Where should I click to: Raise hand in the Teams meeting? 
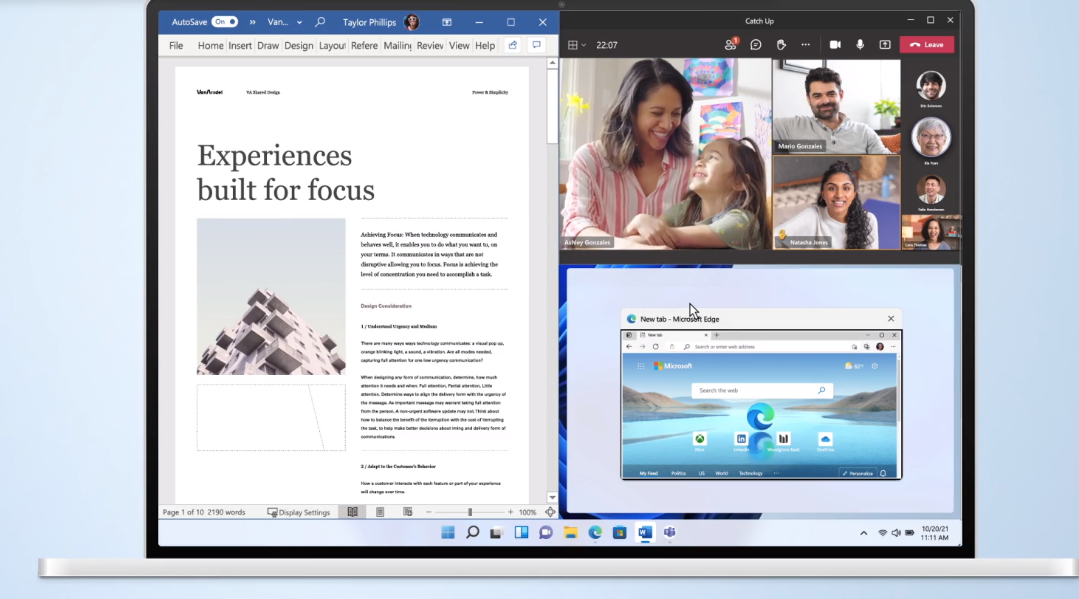point(781,45)
